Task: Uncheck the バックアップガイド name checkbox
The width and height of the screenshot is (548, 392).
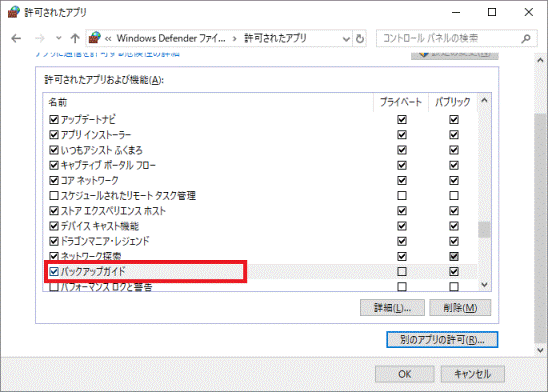Action: click(x=54, y=271)
